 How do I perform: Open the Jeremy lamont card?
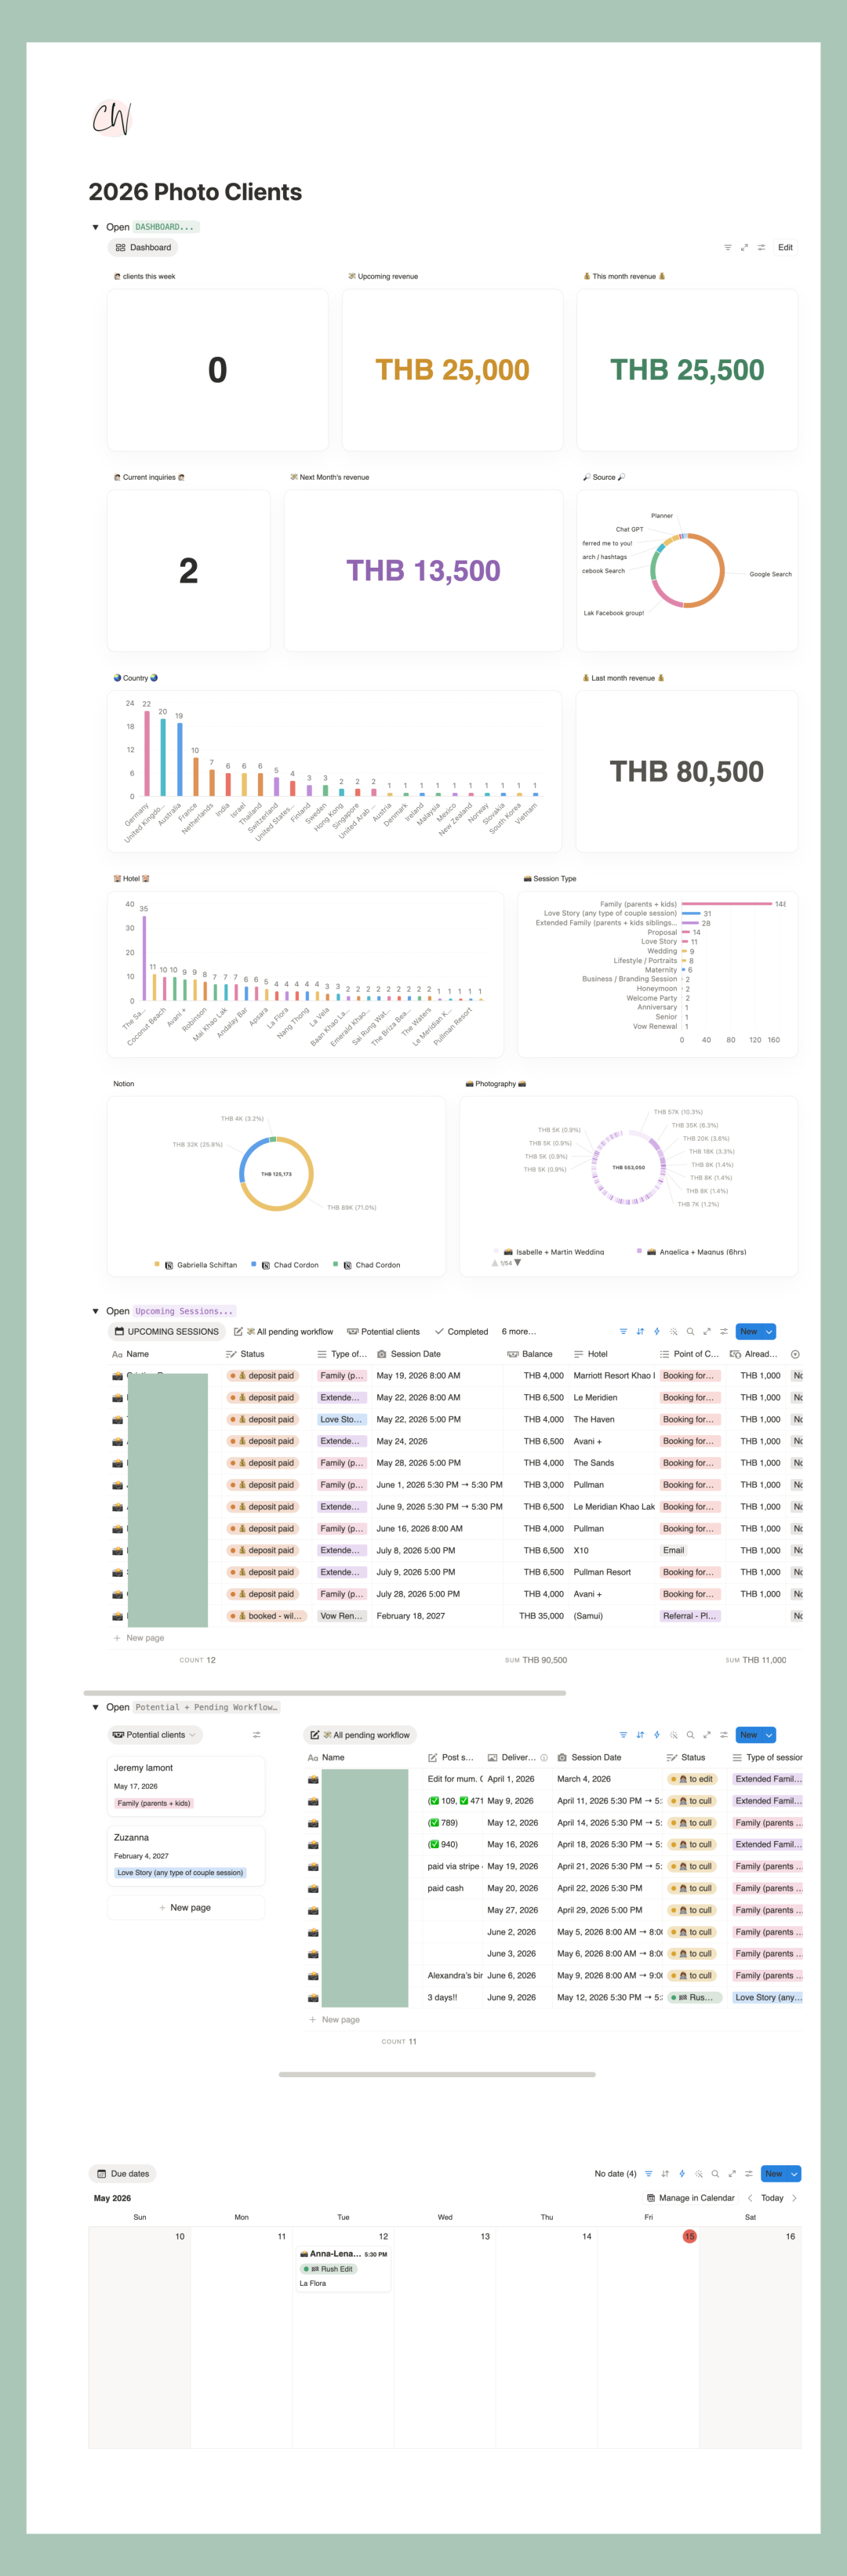pos(186,1785)
